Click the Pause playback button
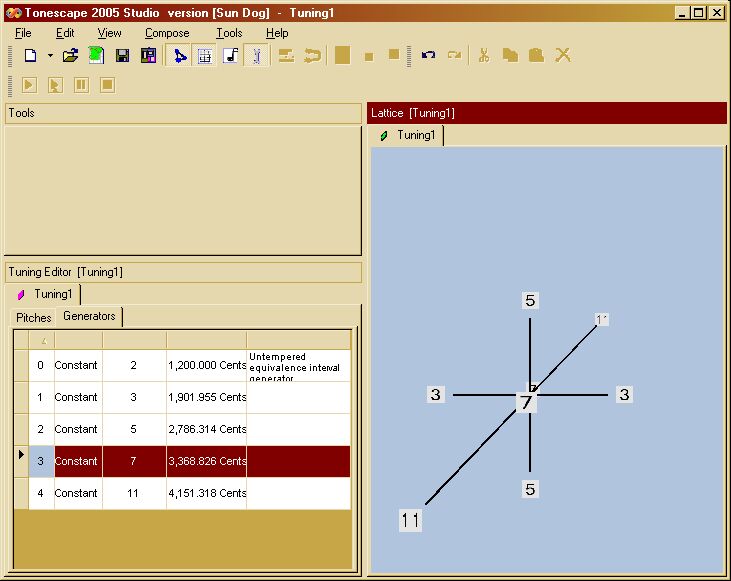 pos(81,85)
